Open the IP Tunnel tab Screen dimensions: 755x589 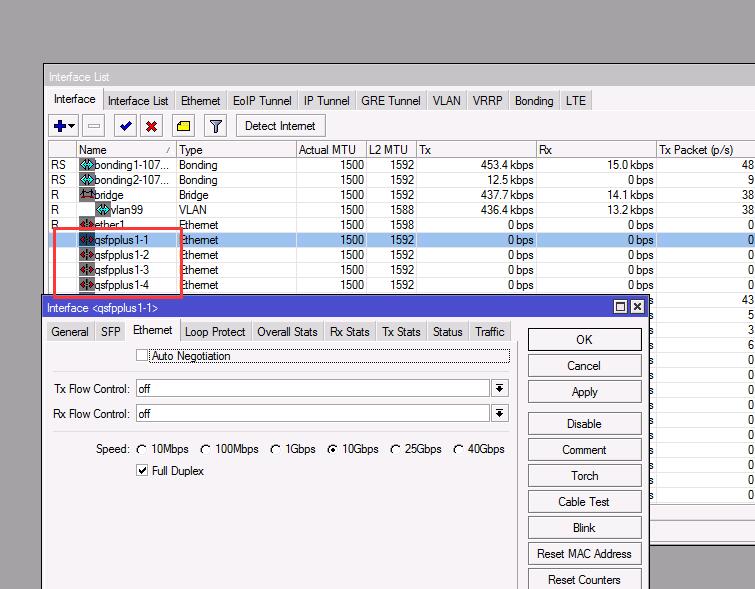326,101
